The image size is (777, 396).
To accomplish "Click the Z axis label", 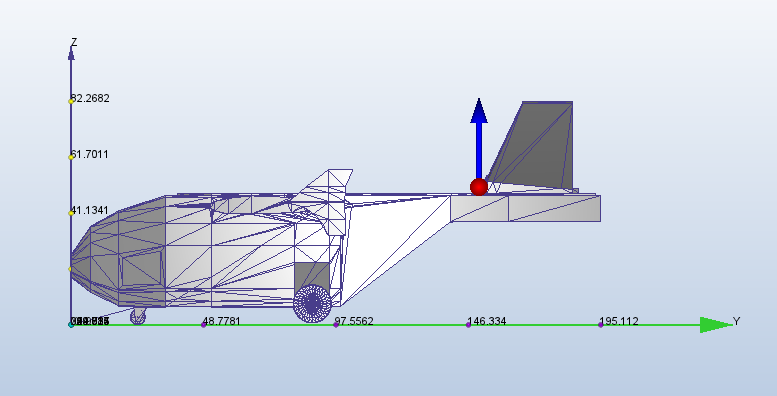I will 74,42.
